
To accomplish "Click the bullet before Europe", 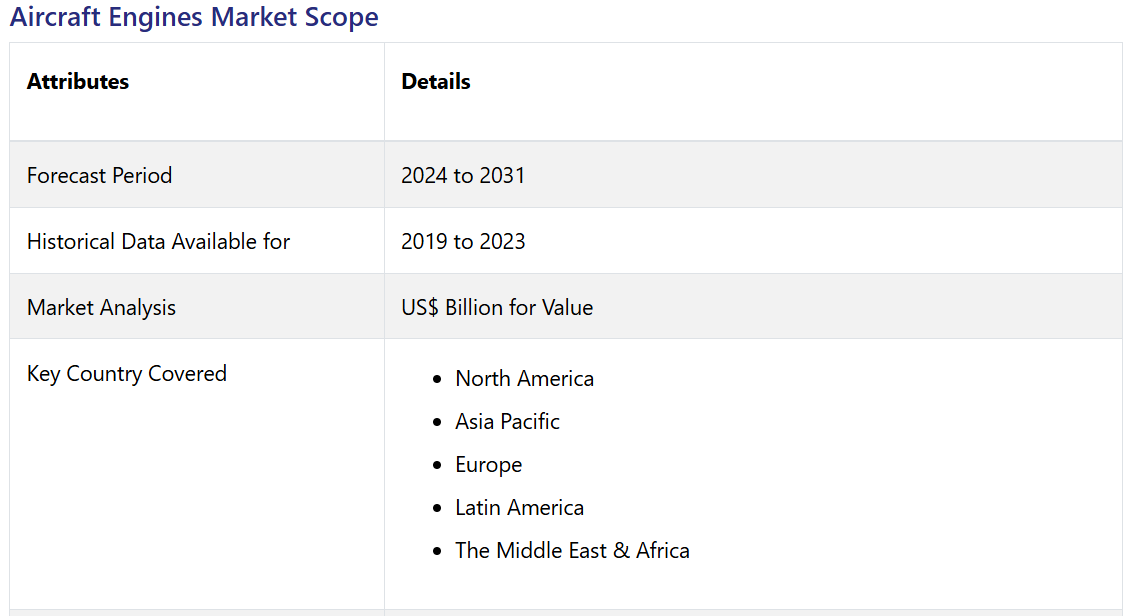I will [x=437, y=465].
